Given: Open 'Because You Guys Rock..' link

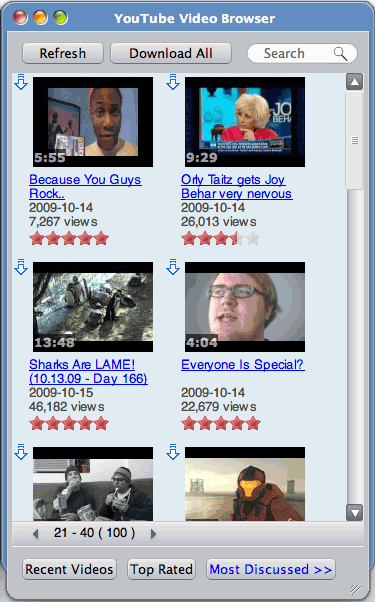Looking at the screenshot, I should [85, 187].
